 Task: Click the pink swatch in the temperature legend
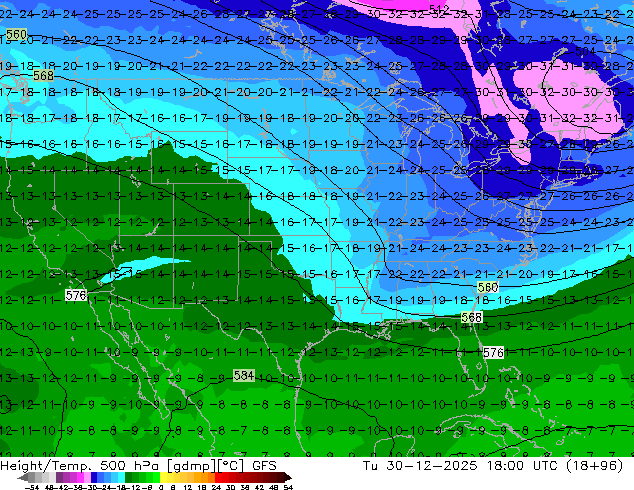point(87,477)
